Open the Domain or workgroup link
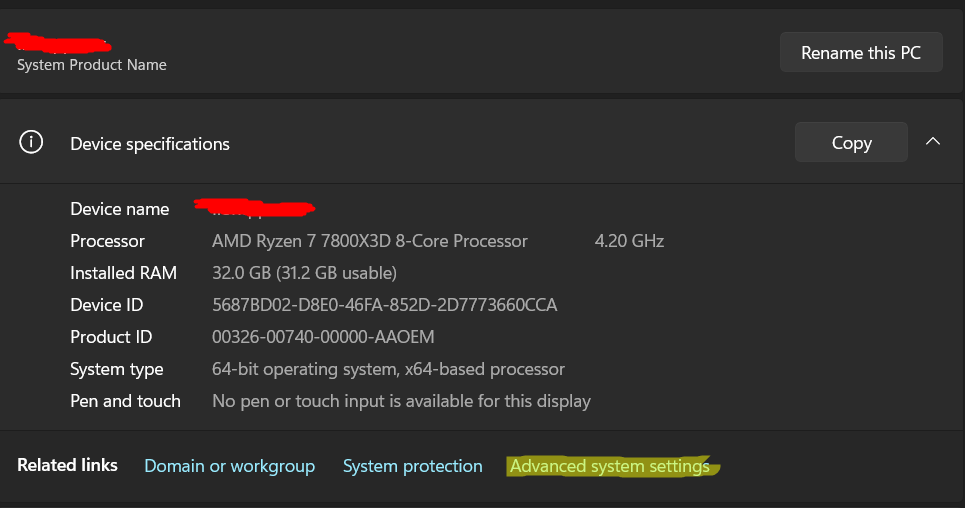Image resolution: width=965 pixels, height=508 pixels. coord(229,466)
